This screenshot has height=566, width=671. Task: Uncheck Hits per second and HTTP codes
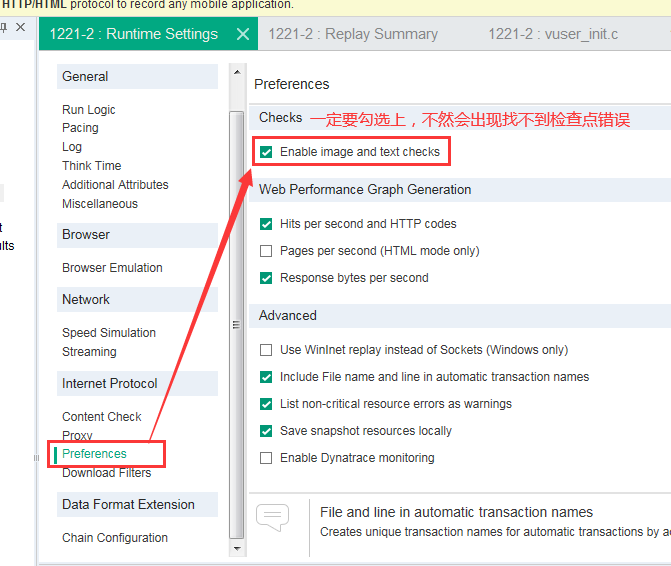pyautogui.click(x=266, y=224)
